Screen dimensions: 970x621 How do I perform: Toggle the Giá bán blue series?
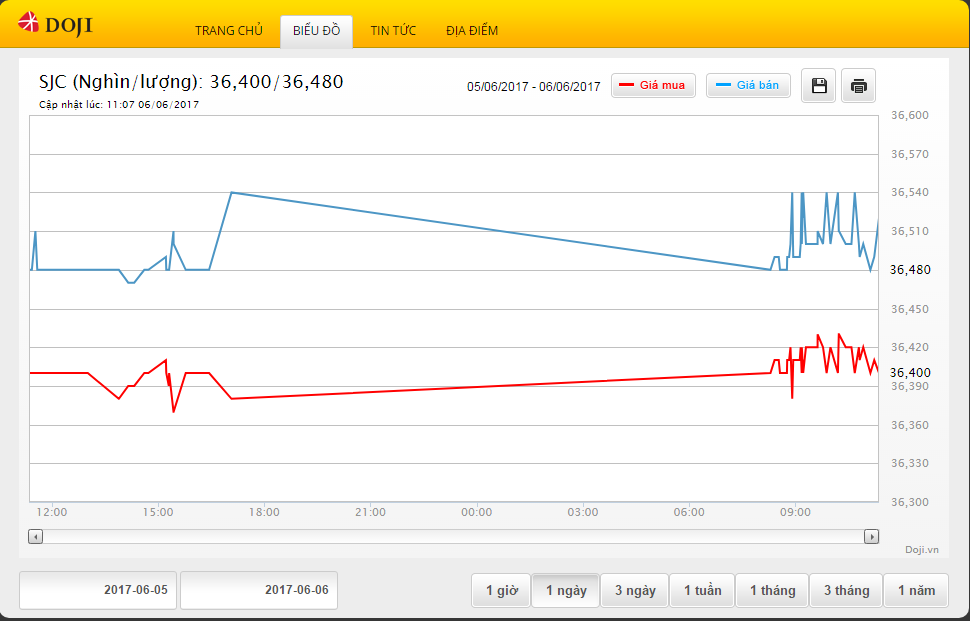coord(748,85)
